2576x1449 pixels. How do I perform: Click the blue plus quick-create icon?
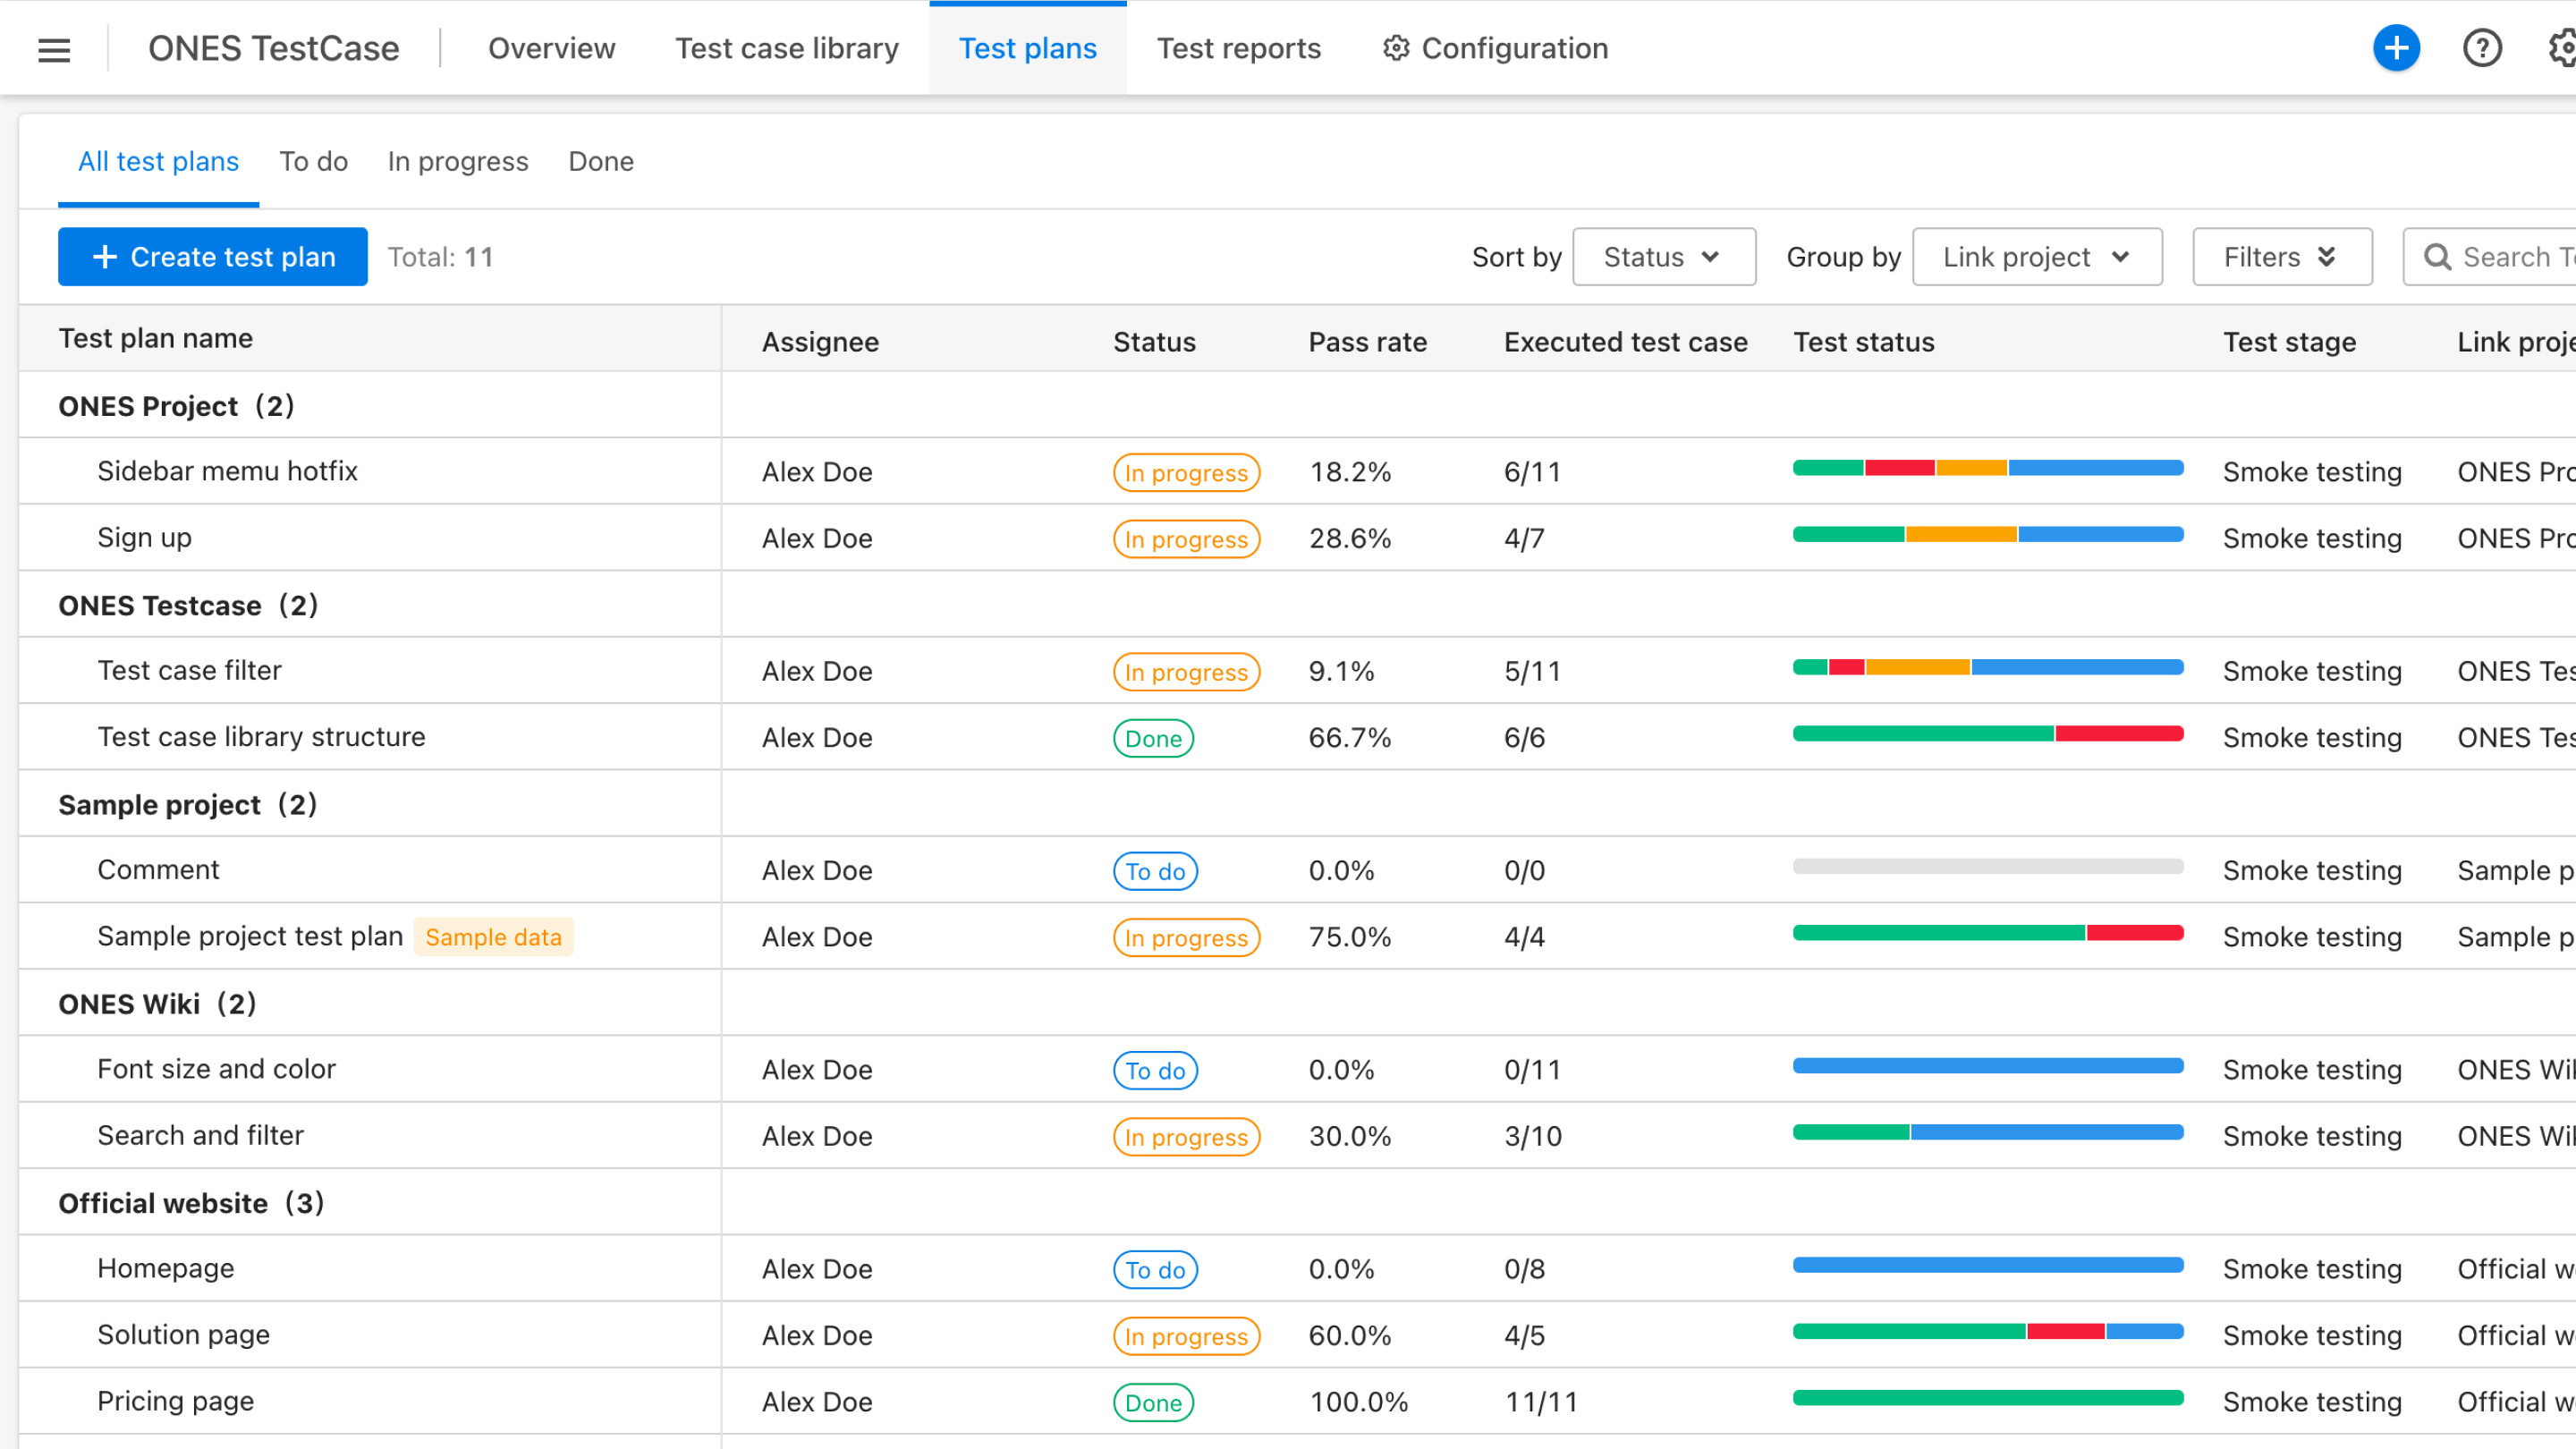click(x=2396, y=48)
